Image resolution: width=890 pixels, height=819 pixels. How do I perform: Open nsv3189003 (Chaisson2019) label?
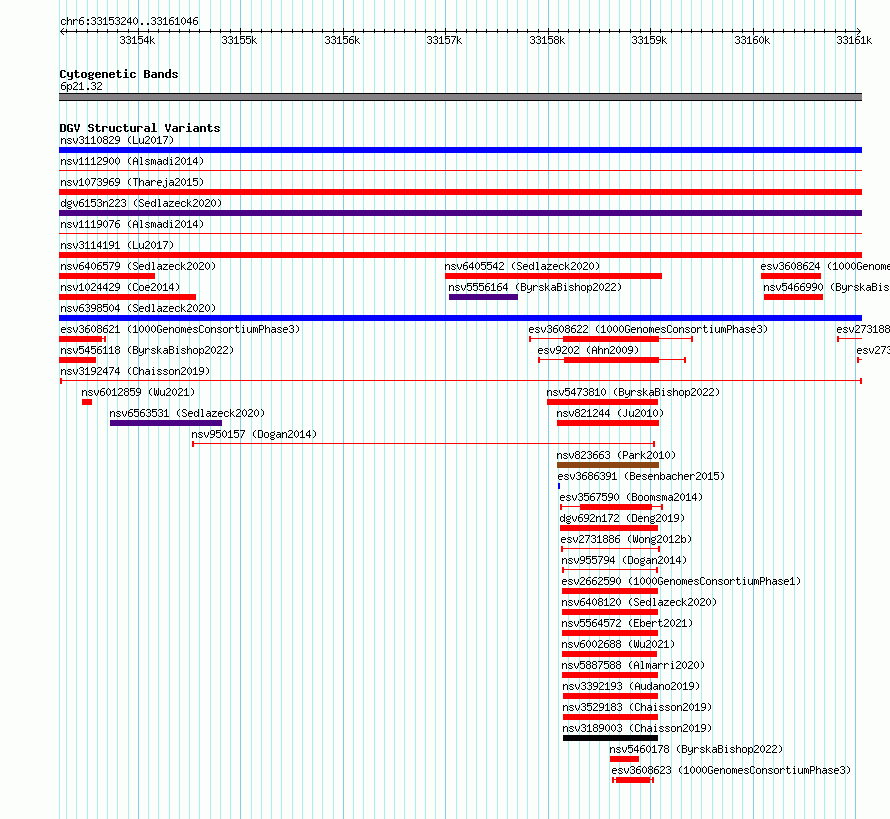coord(637,728)
